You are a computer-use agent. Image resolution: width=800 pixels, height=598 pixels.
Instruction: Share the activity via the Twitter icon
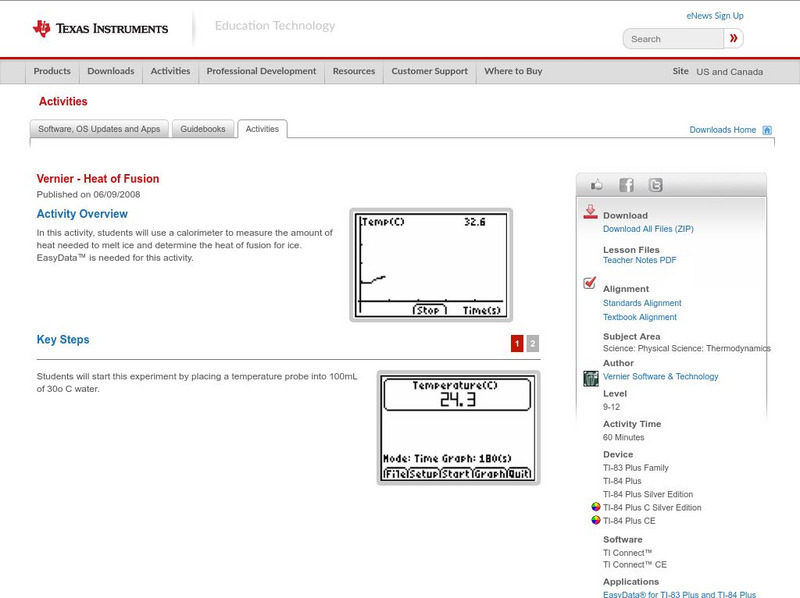pos(654,184)
